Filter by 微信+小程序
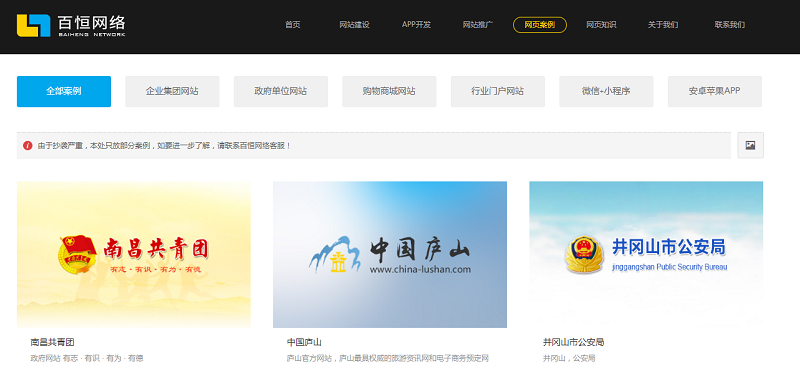 tap(606, 91)
